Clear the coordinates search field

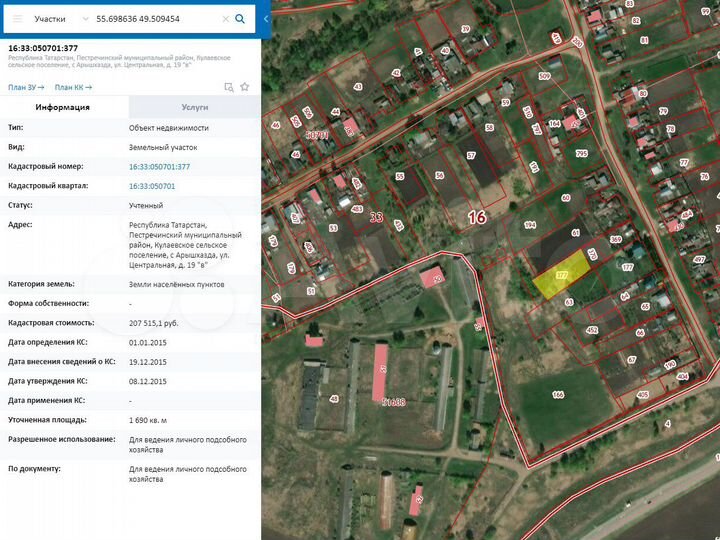(x=224, y=19)
